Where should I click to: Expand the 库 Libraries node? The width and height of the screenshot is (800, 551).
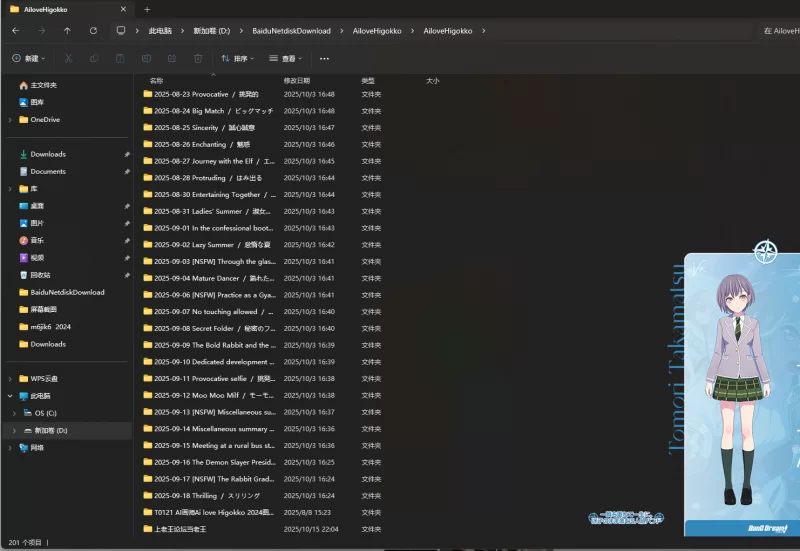[10, 189]
